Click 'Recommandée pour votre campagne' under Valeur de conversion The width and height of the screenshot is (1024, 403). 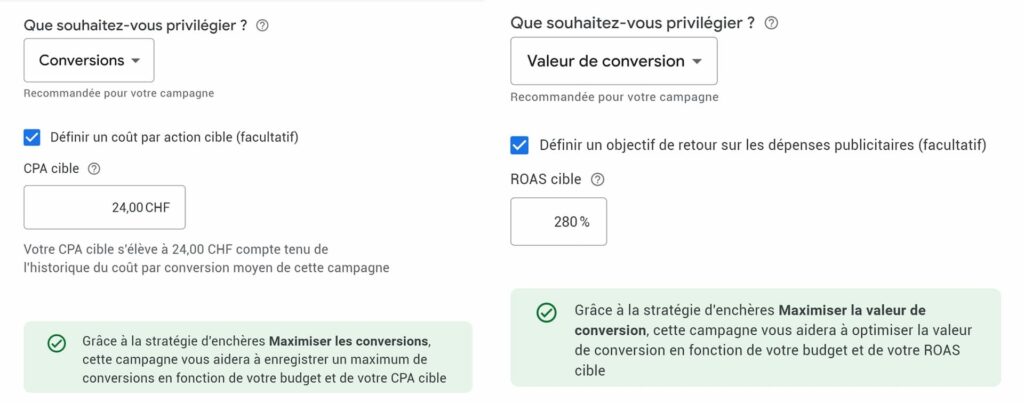click(615, 97)
